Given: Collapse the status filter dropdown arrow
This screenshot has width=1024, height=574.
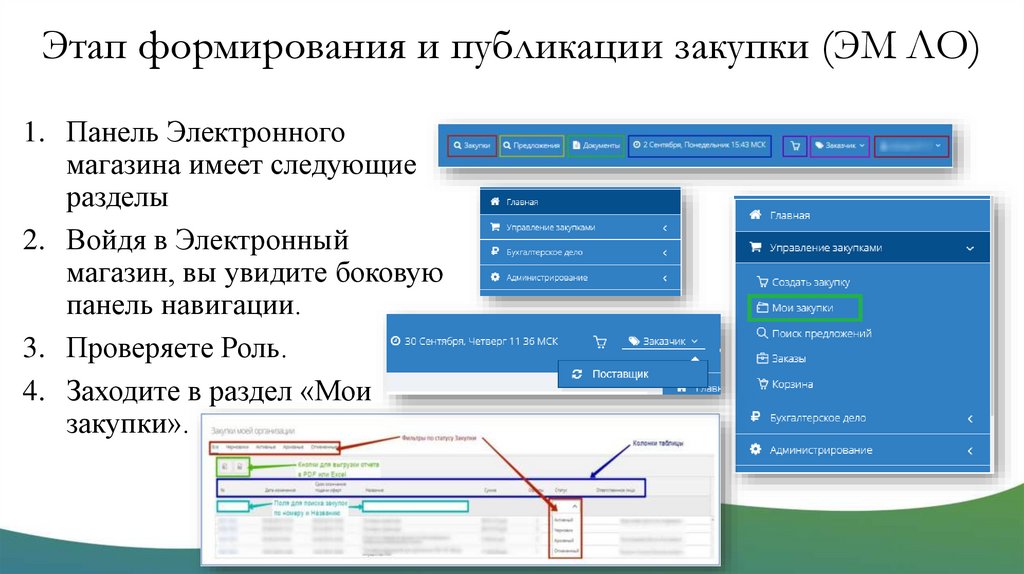Looking at the screenshot, I should [575, 506].
